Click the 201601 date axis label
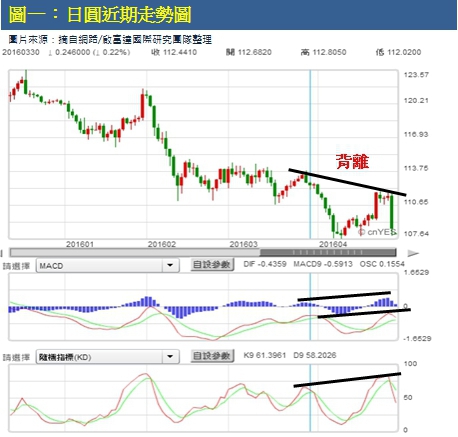Image resolution: width=458 pixels, height=437 pixels. pyautogui.click(x=80, y=244)
